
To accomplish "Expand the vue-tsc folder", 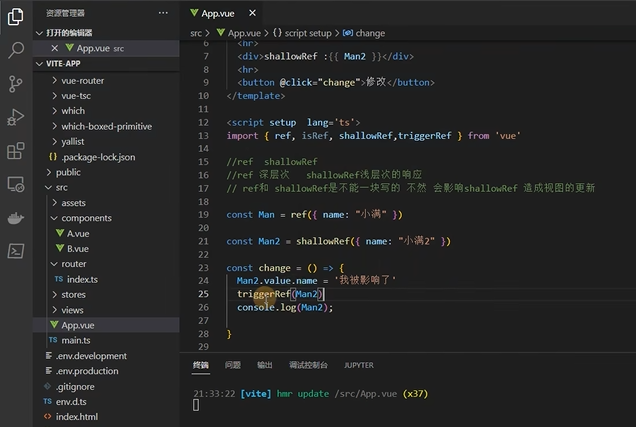I will (x=54, y=96).
